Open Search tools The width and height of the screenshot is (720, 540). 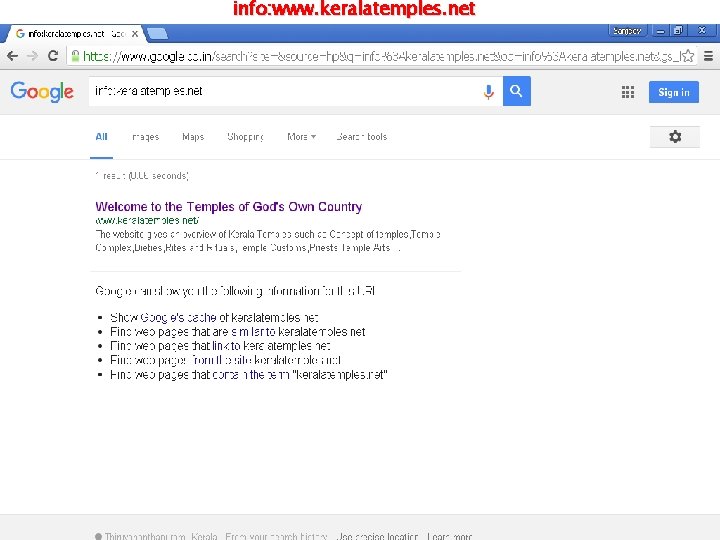[x=362, y=137]
